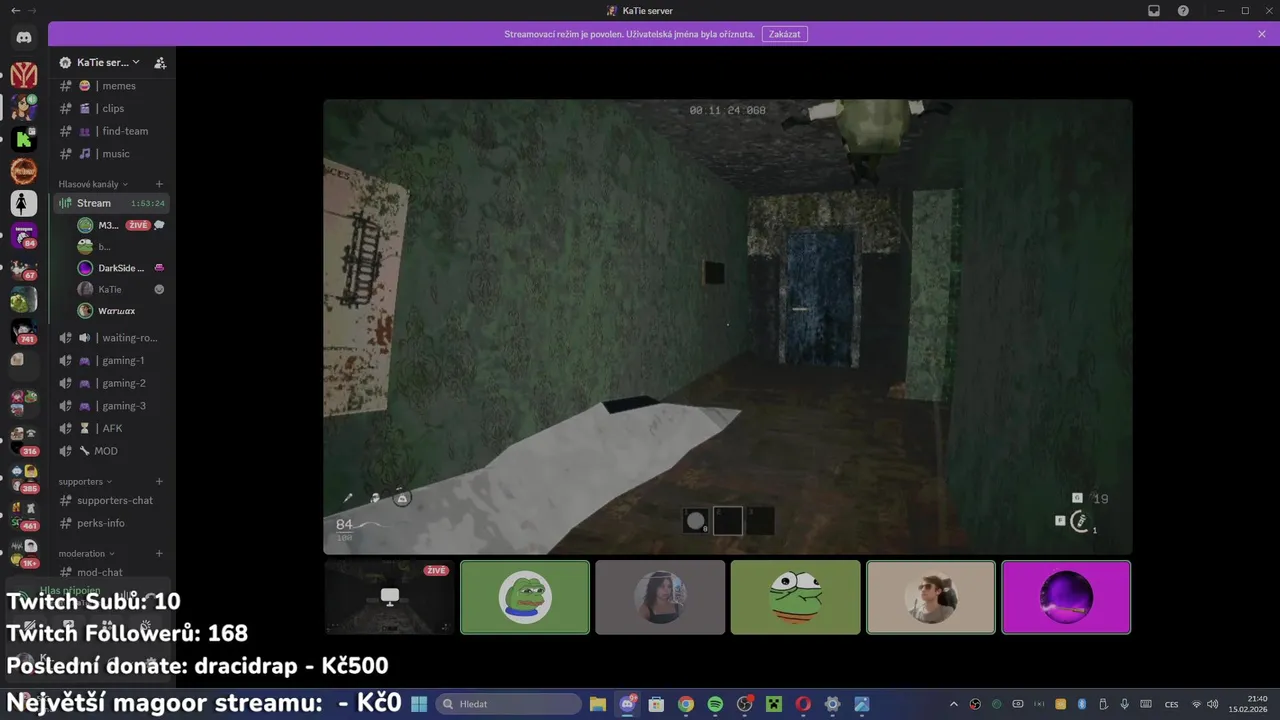Viewport: 1280px width, 720px height.
Task: Add a channel to supporters category
Action: click(159, 481)
